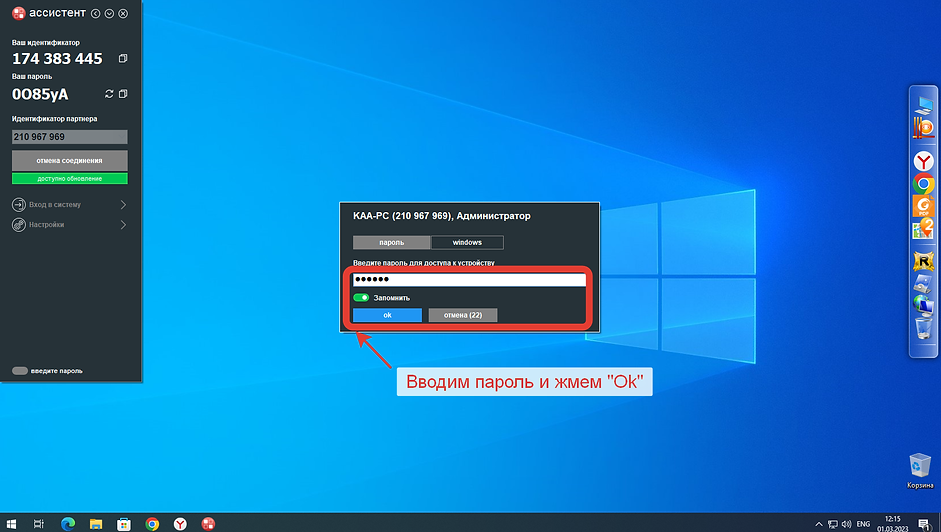Viewport: 941px width, 532px height.
Task: Open the disk drive icon in dock
Action: click(x=924, y=283)
